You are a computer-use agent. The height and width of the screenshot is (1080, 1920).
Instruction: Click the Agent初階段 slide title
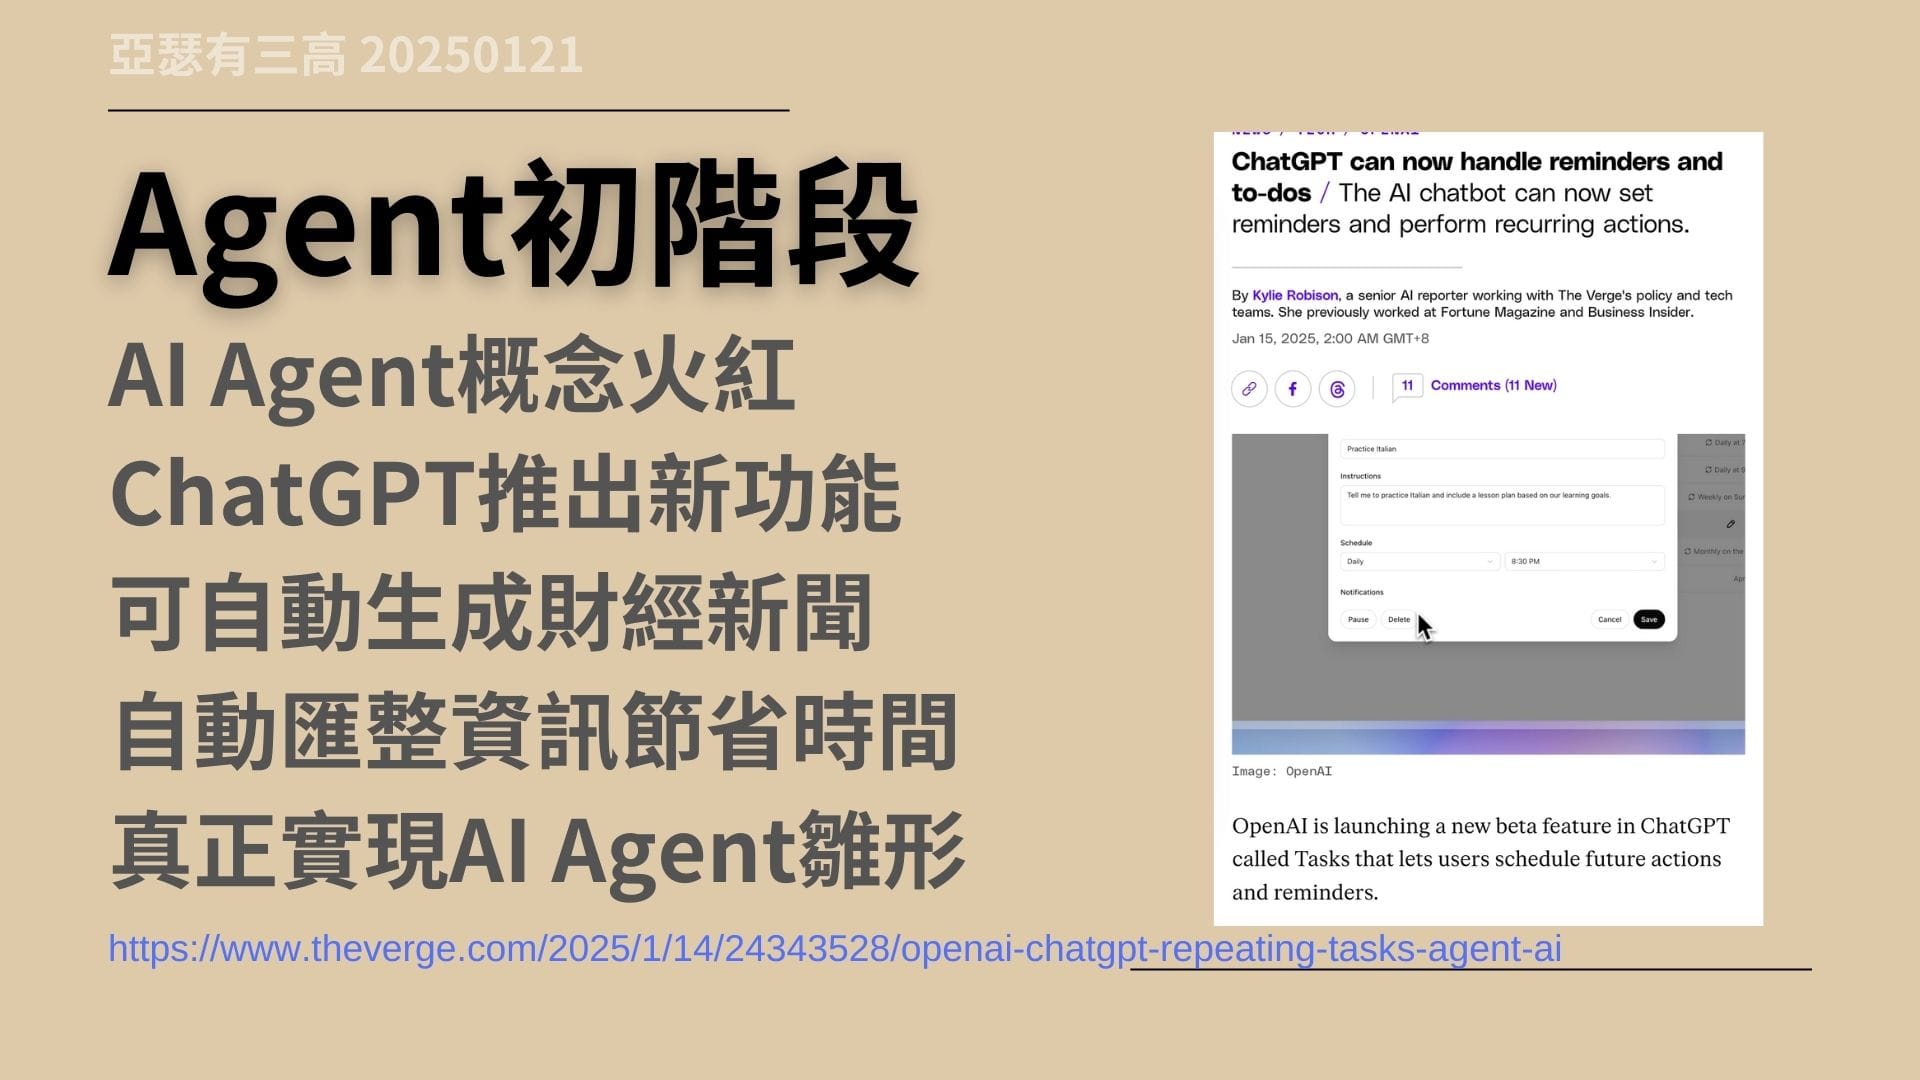tap(513, 226)
